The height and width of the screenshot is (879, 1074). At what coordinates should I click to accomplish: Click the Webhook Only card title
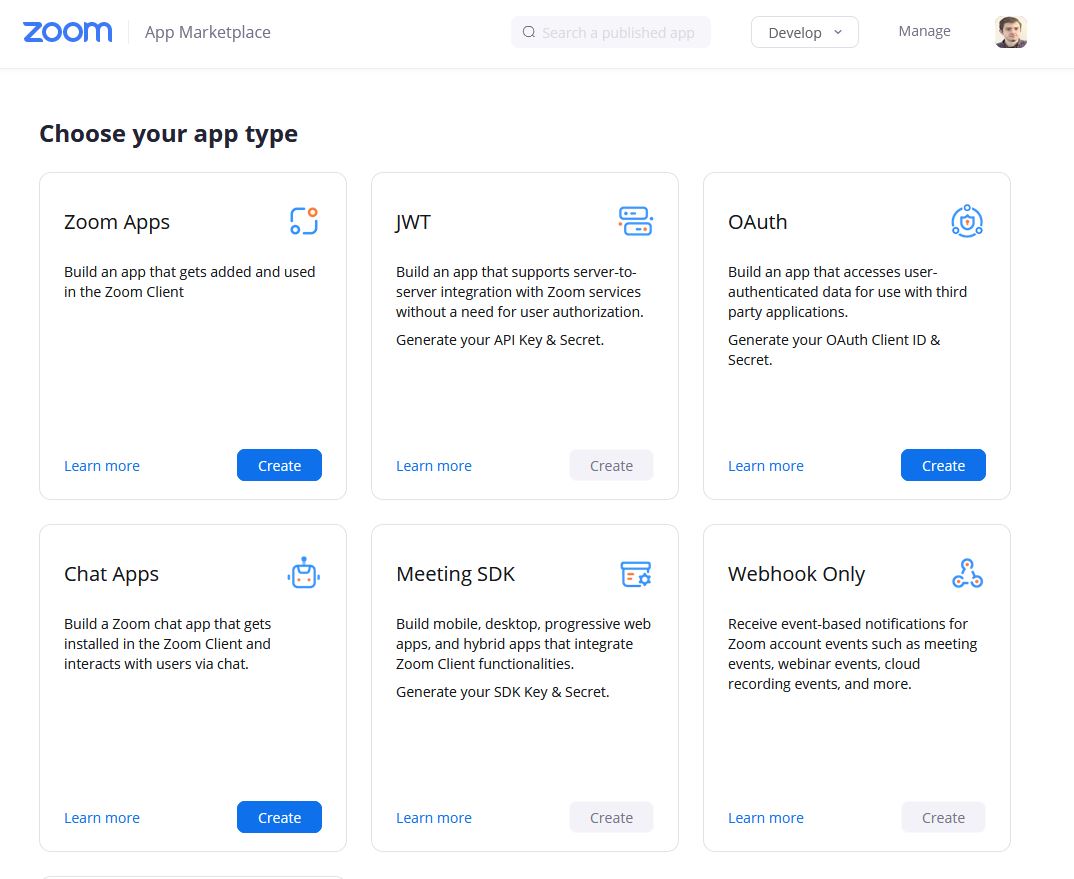pyautogui.click(x=797, y=574)
